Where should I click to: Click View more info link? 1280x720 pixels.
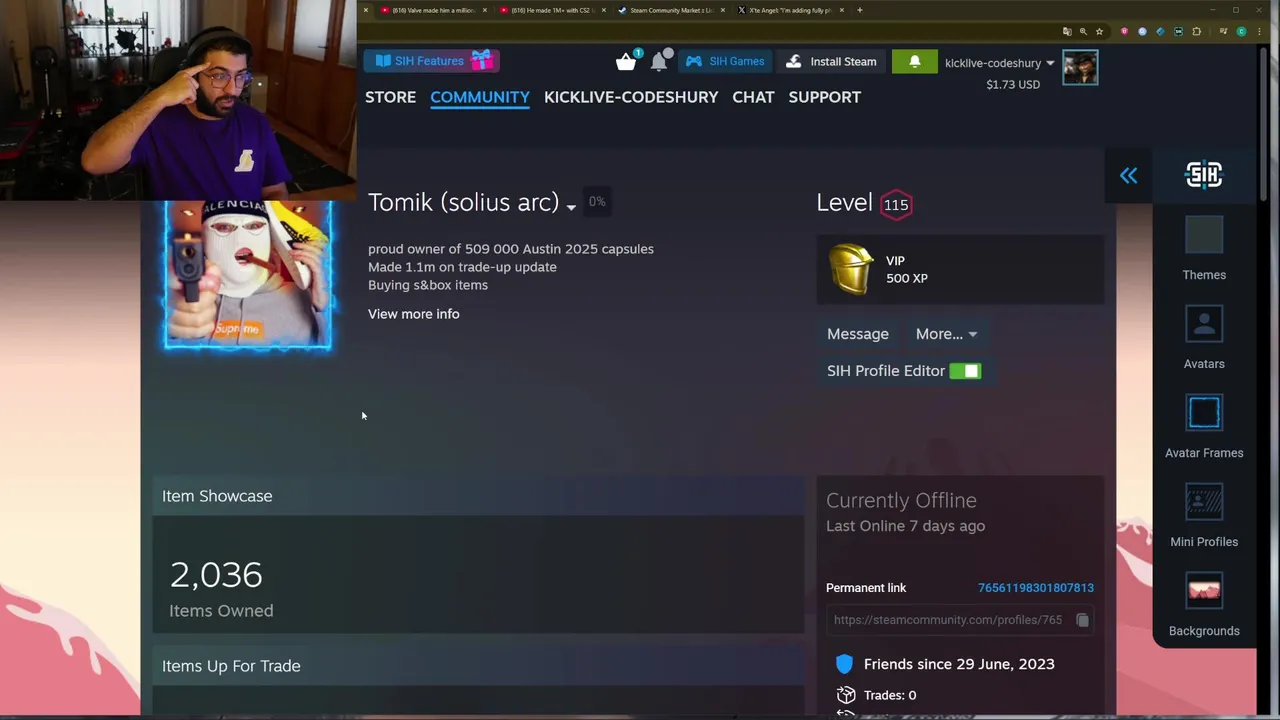[x=414, y=314]
